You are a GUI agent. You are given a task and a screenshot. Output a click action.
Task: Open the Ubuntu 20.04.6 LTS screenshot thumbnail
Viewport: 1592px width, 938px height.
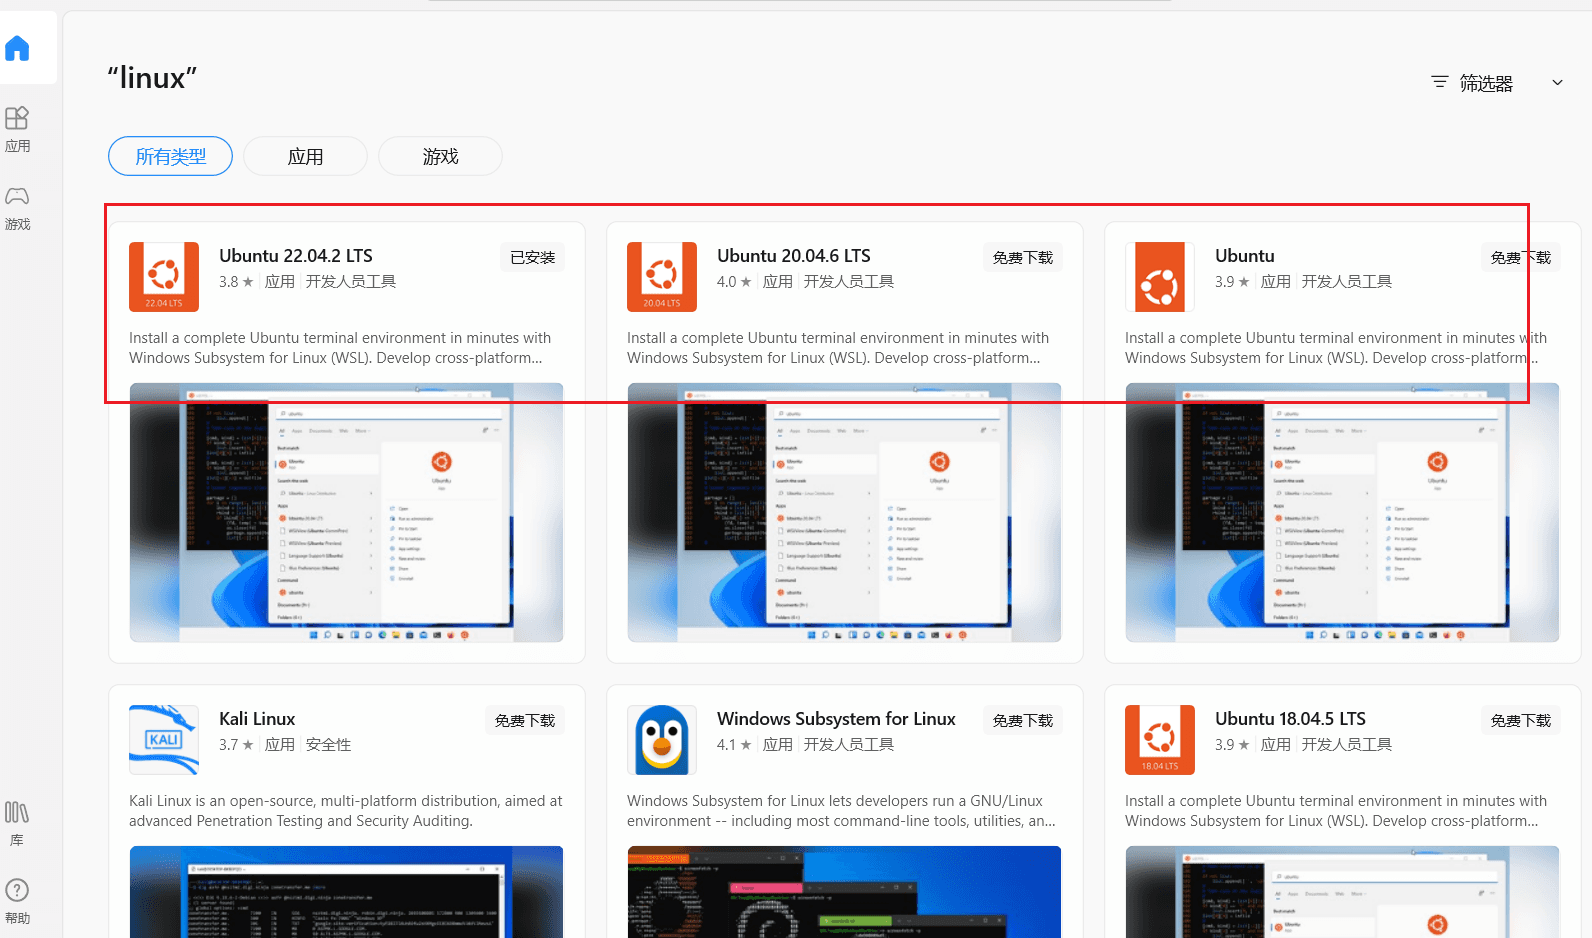(x=844, y=512)
